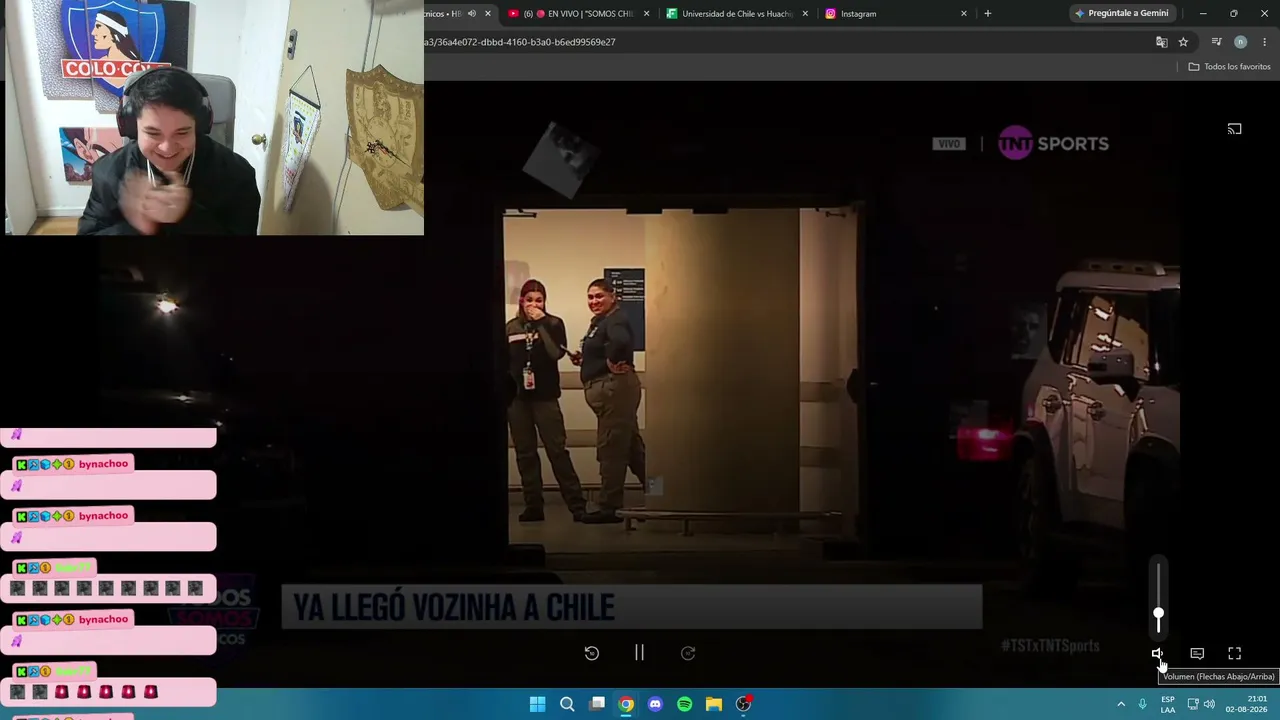This screenshot has width=1280, height=720.
Task: Open the browser media controls icon
Action: [x=1216, y=42]
